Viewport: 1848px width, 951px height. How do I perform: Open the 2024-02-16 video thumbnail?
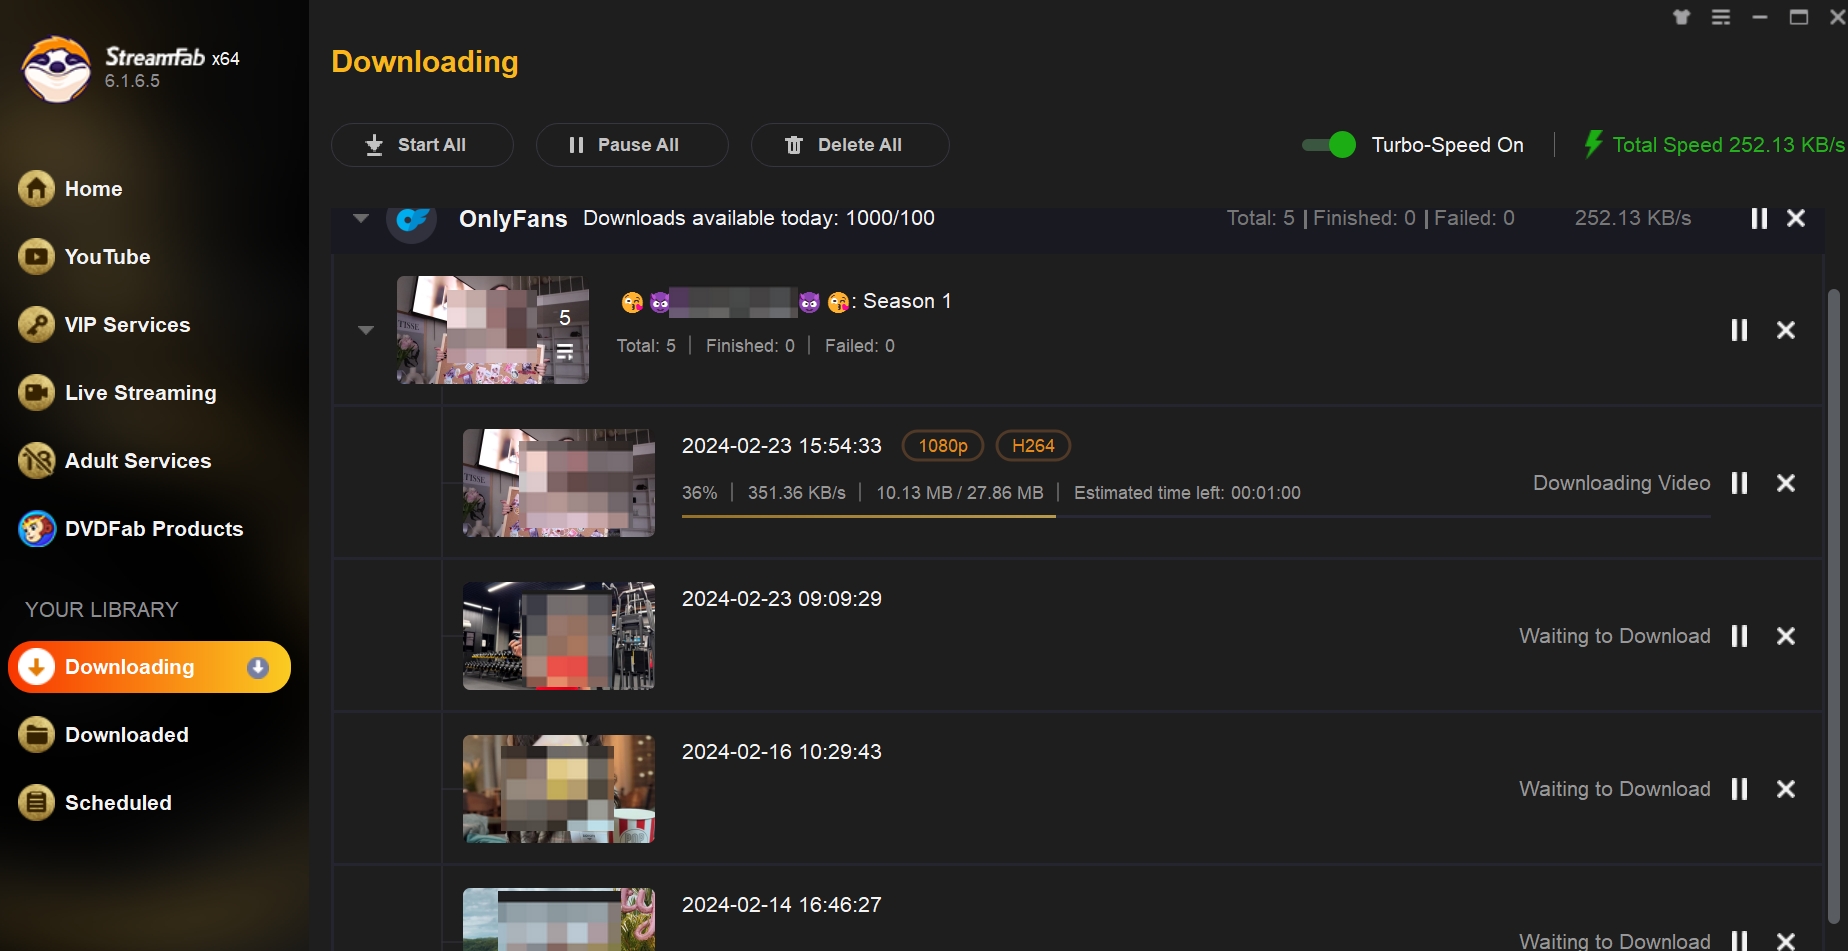tap(558, 789)
